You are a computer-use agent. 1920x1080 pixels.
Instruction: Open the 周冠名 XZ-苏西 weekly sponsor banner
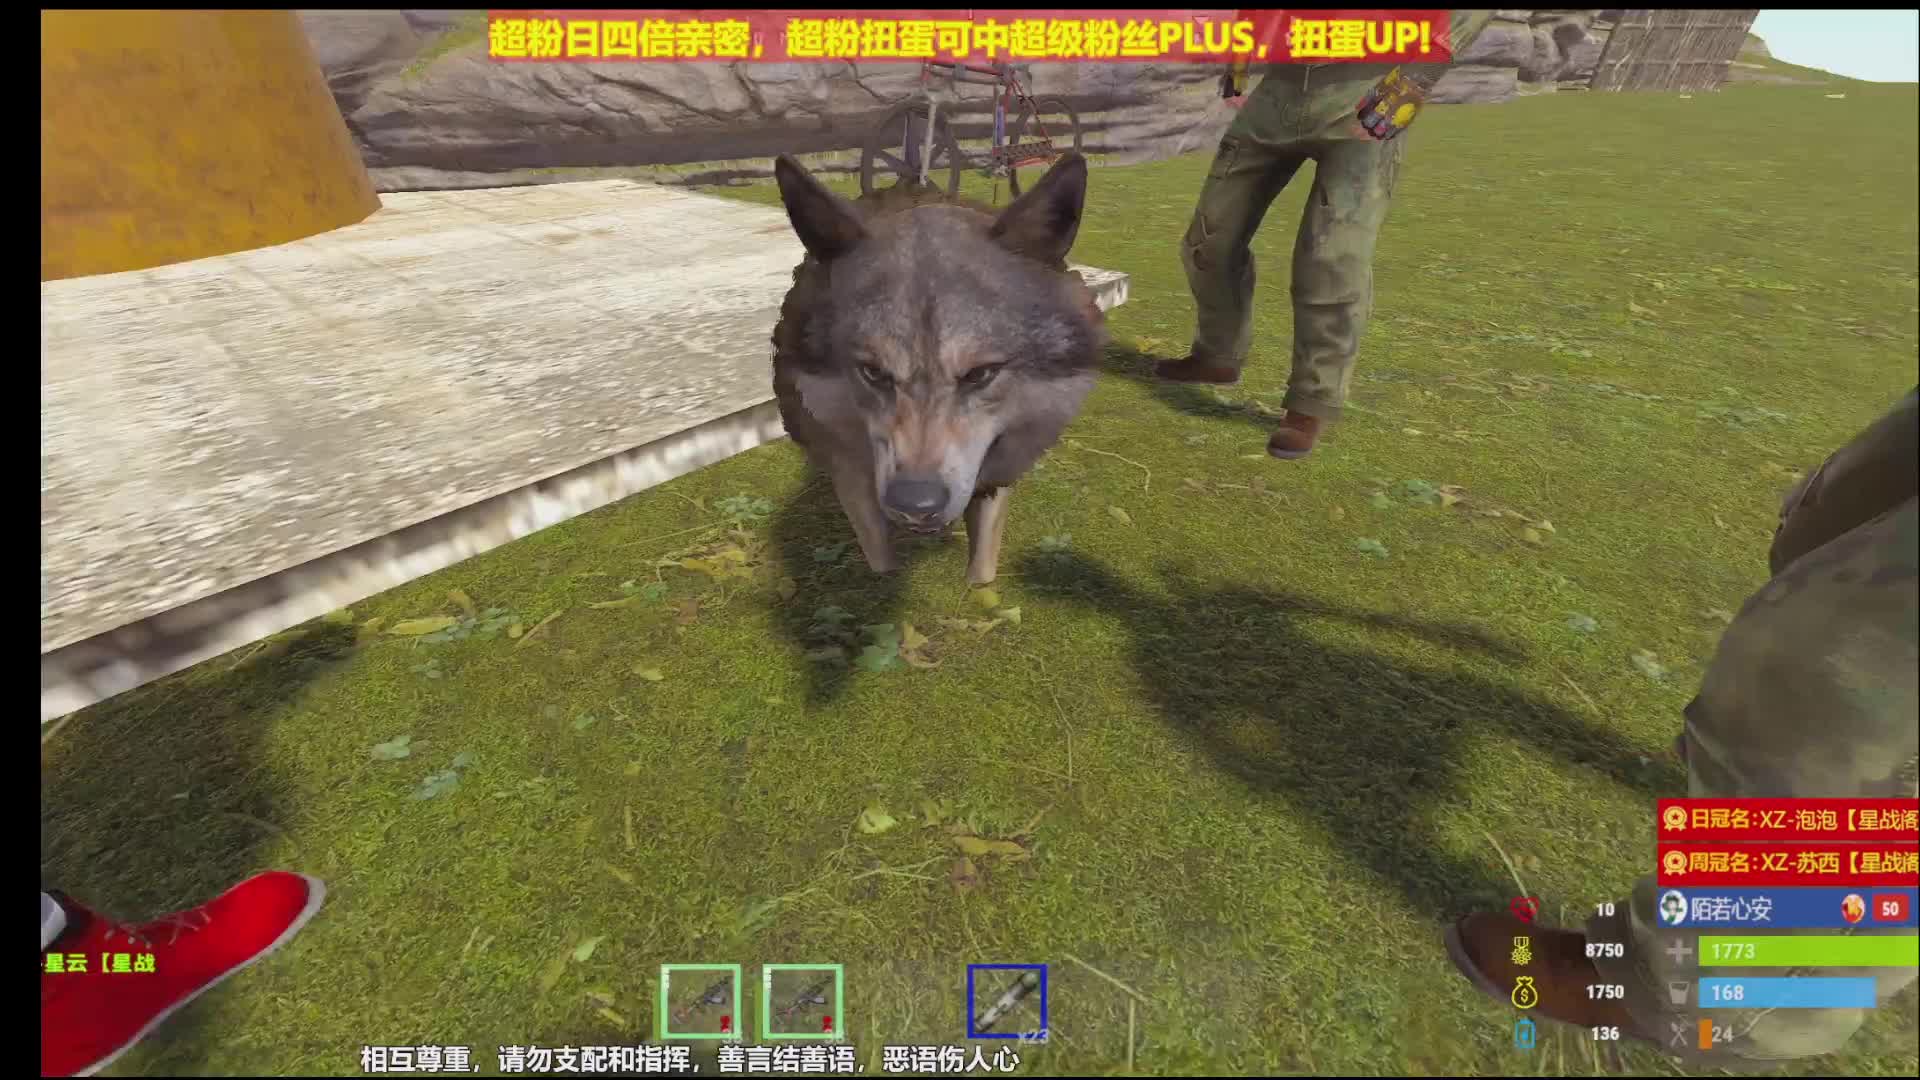pyautogui.click(x=1789, y=862)
